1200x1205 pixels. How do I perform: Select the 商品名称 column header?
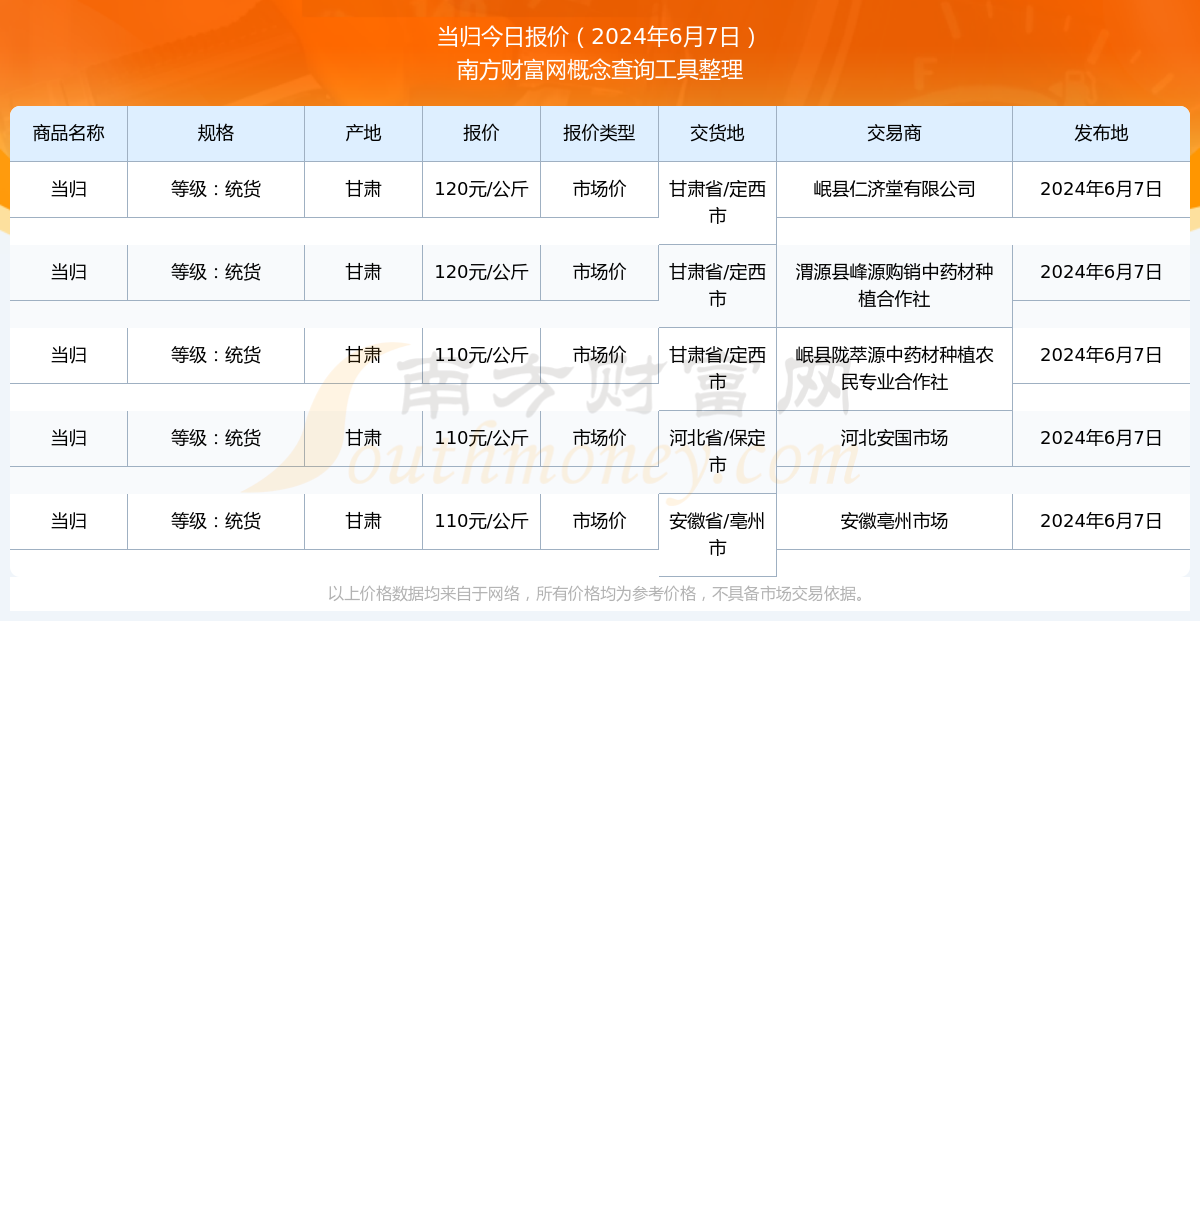[69, 133]
